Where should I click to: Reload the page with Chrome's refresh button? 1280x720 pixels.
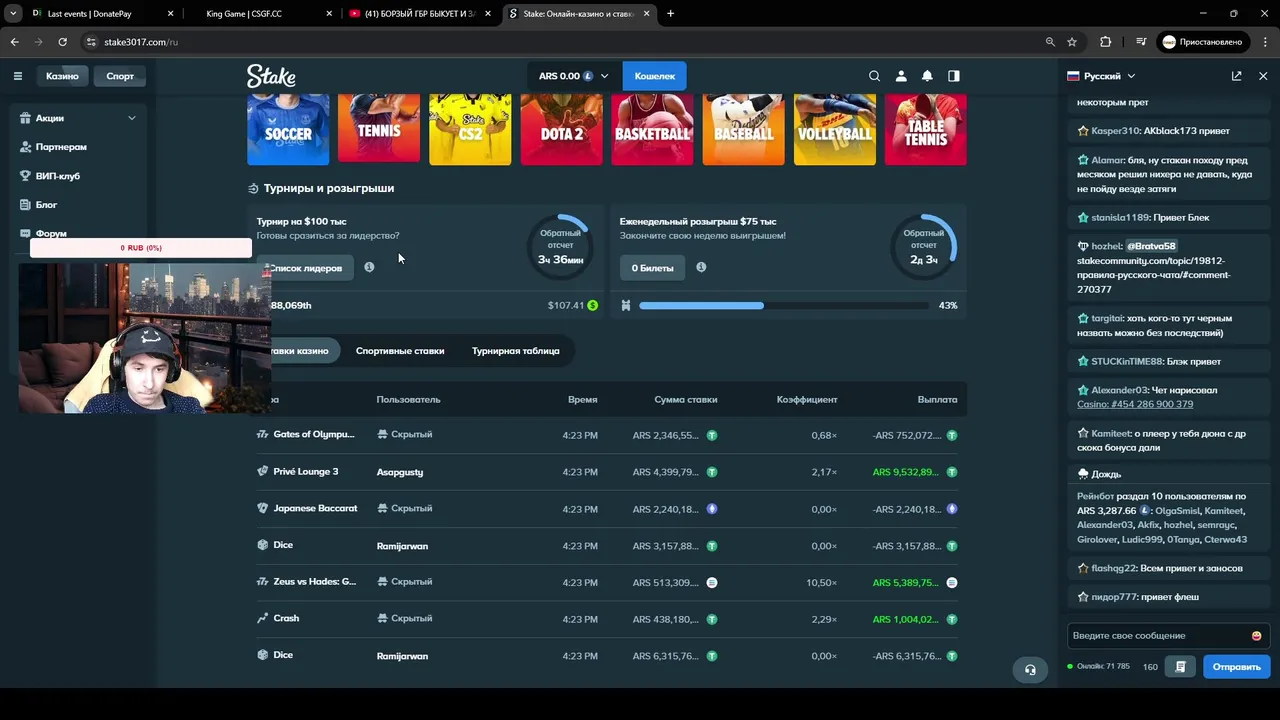click(x=62, y=42)
